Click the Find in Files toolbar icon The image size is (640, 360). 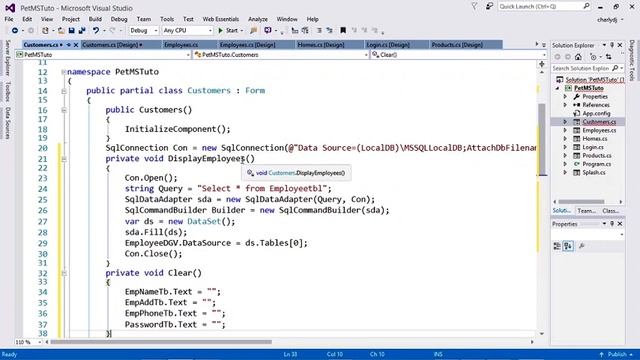253,31
